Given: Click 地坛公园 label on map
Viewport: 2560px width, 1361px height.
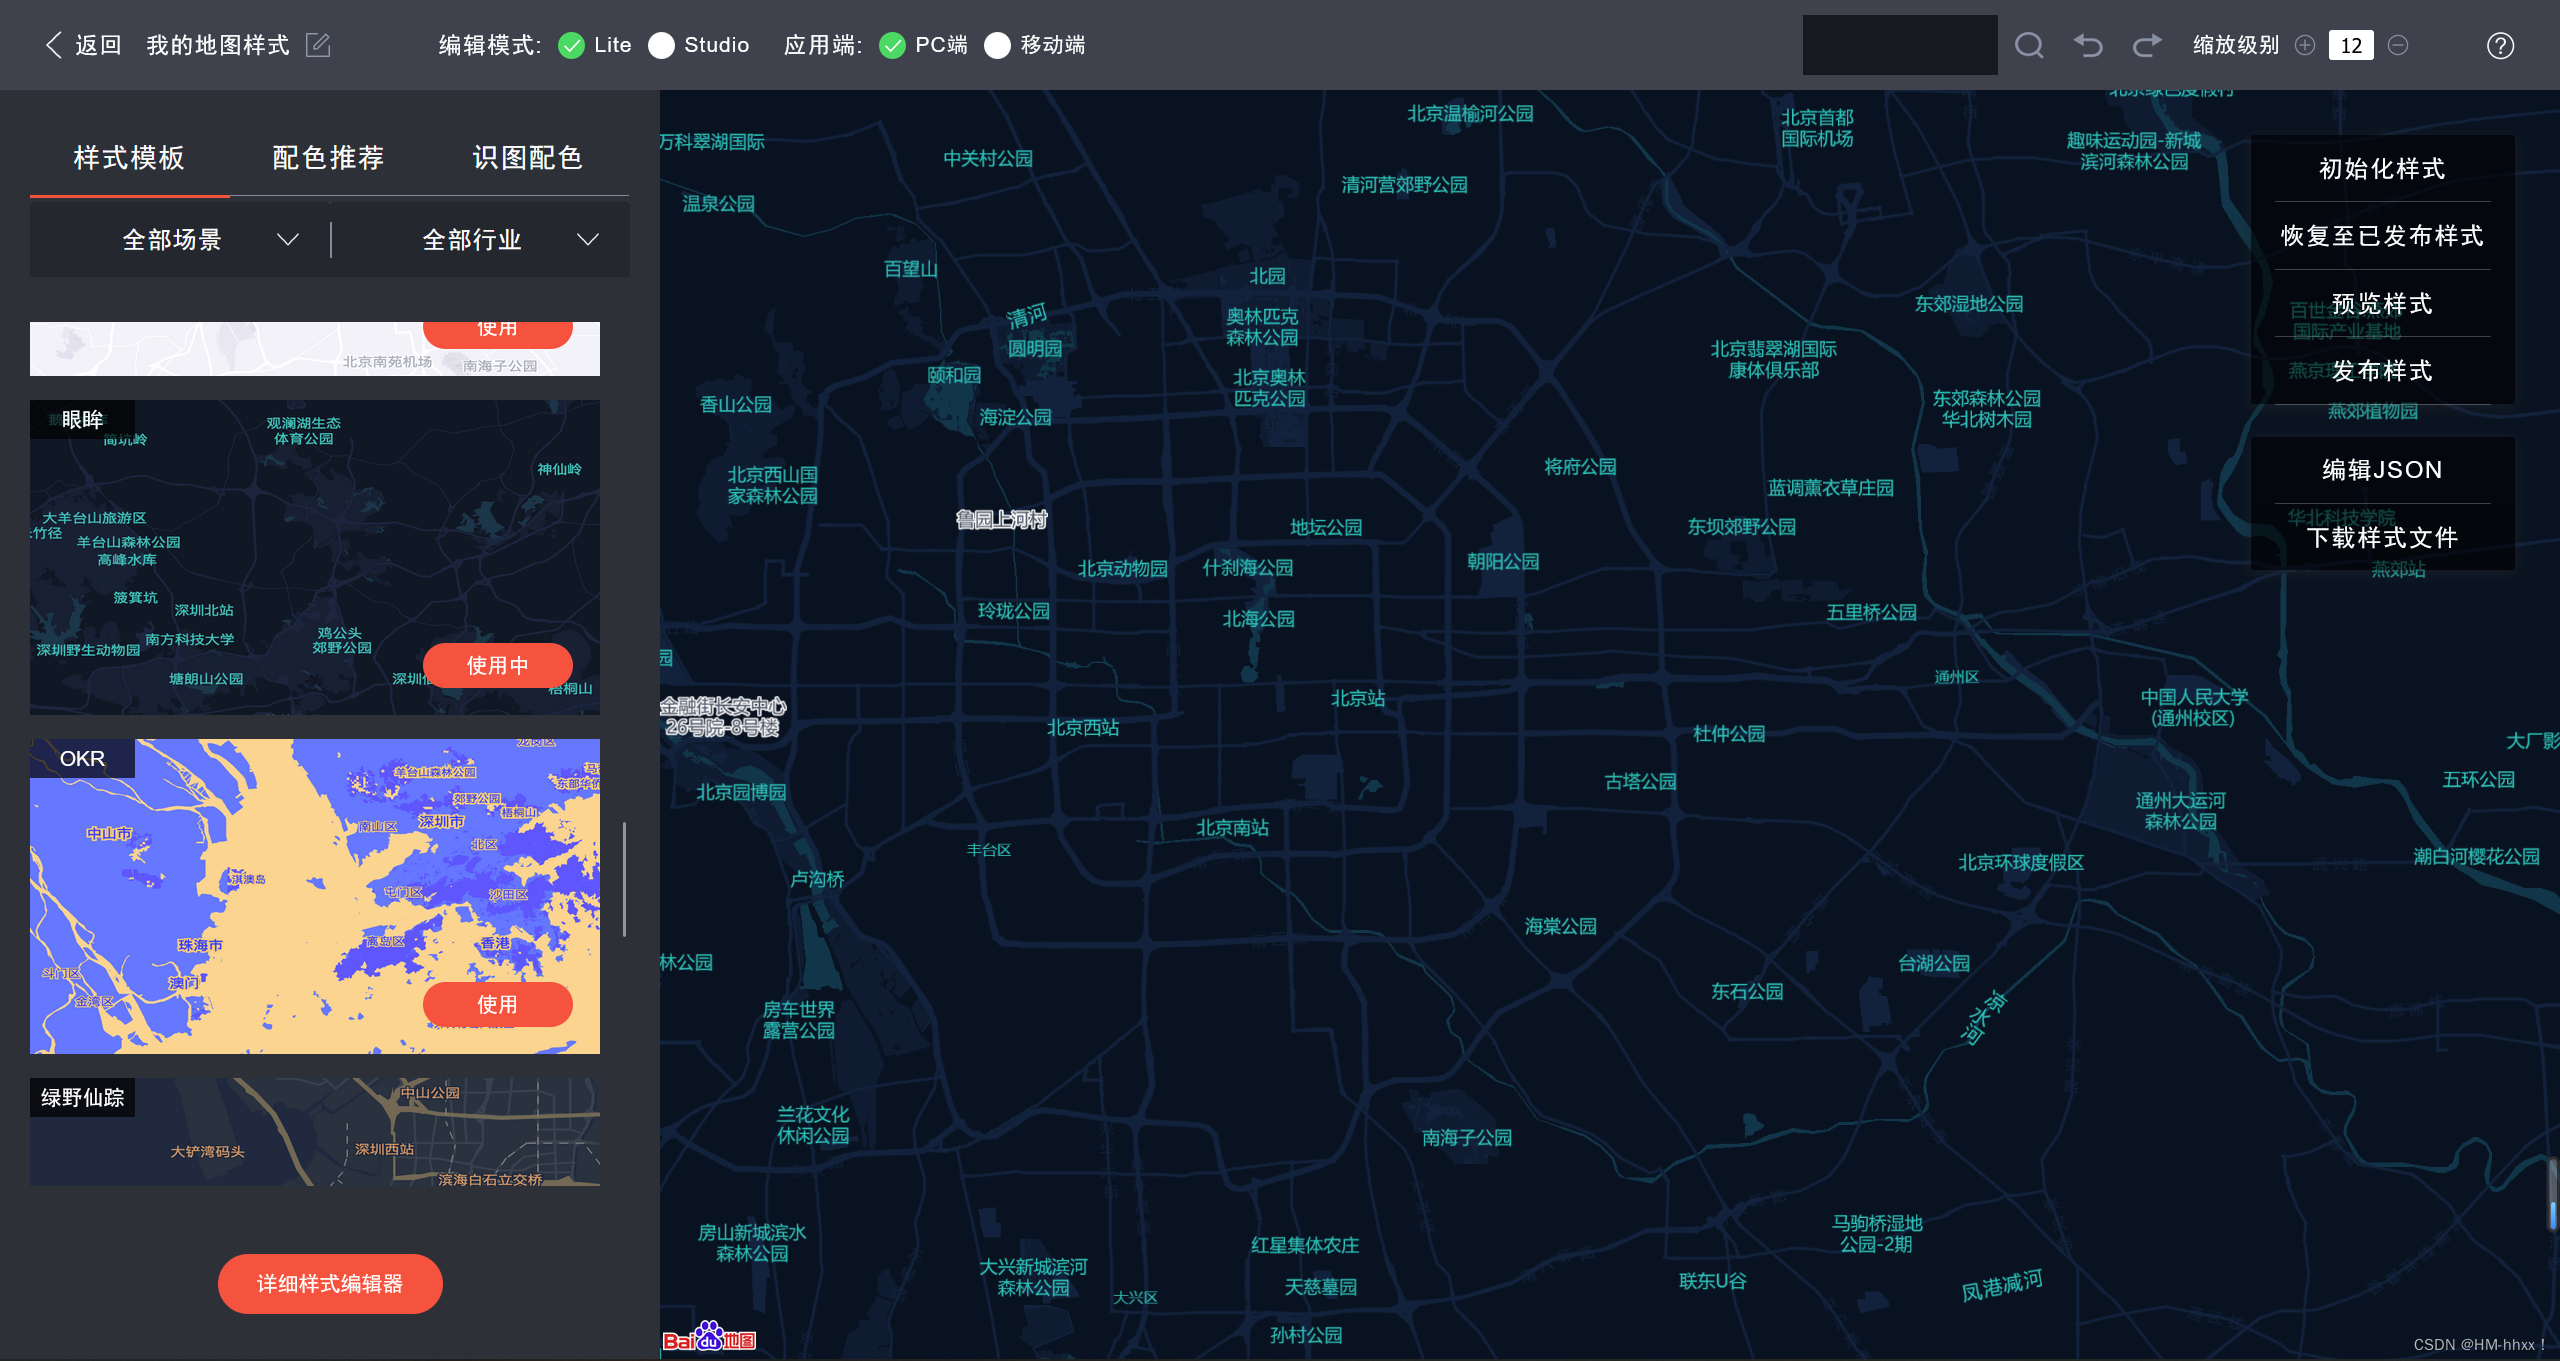Looking at the screenshot, I should coord(1326,527).
